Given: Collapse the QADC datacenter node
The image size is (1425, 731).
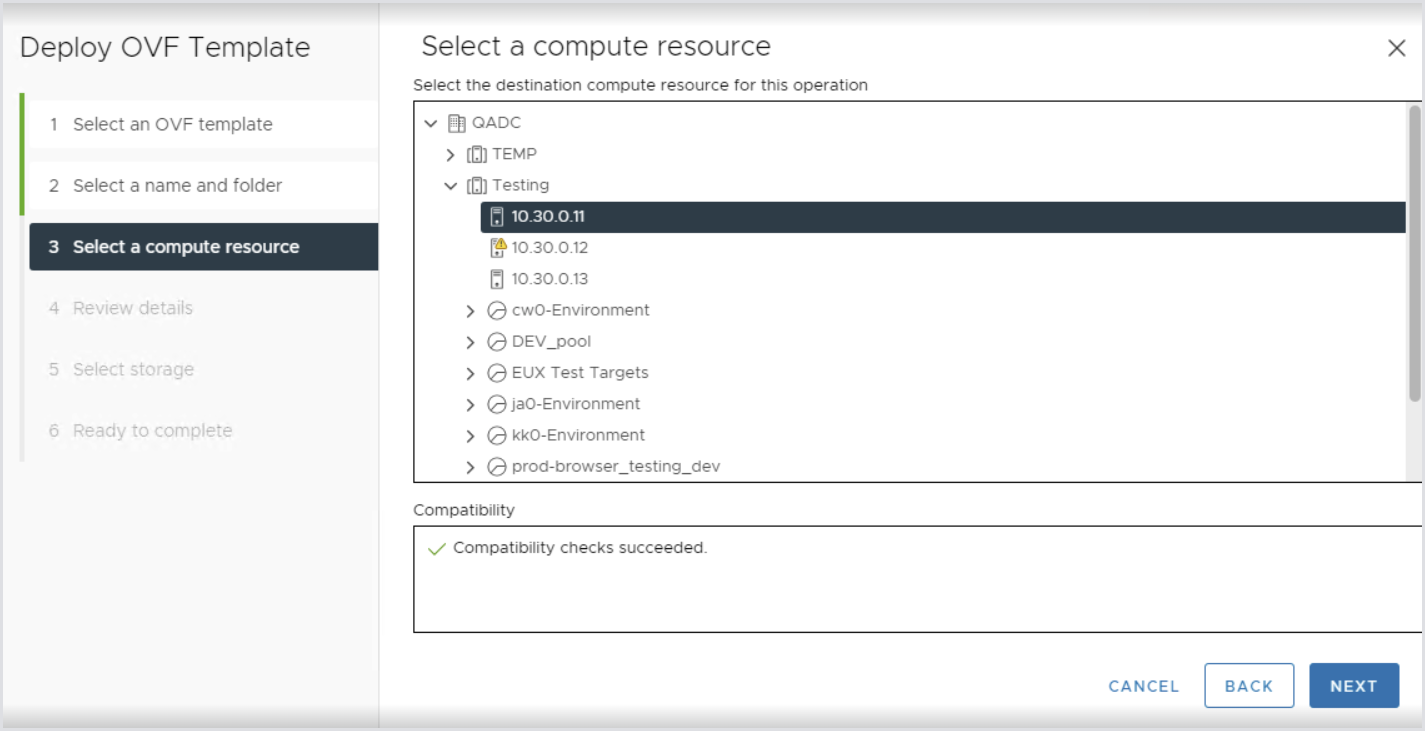Looking at the screenshot, I should click(431, 123).
